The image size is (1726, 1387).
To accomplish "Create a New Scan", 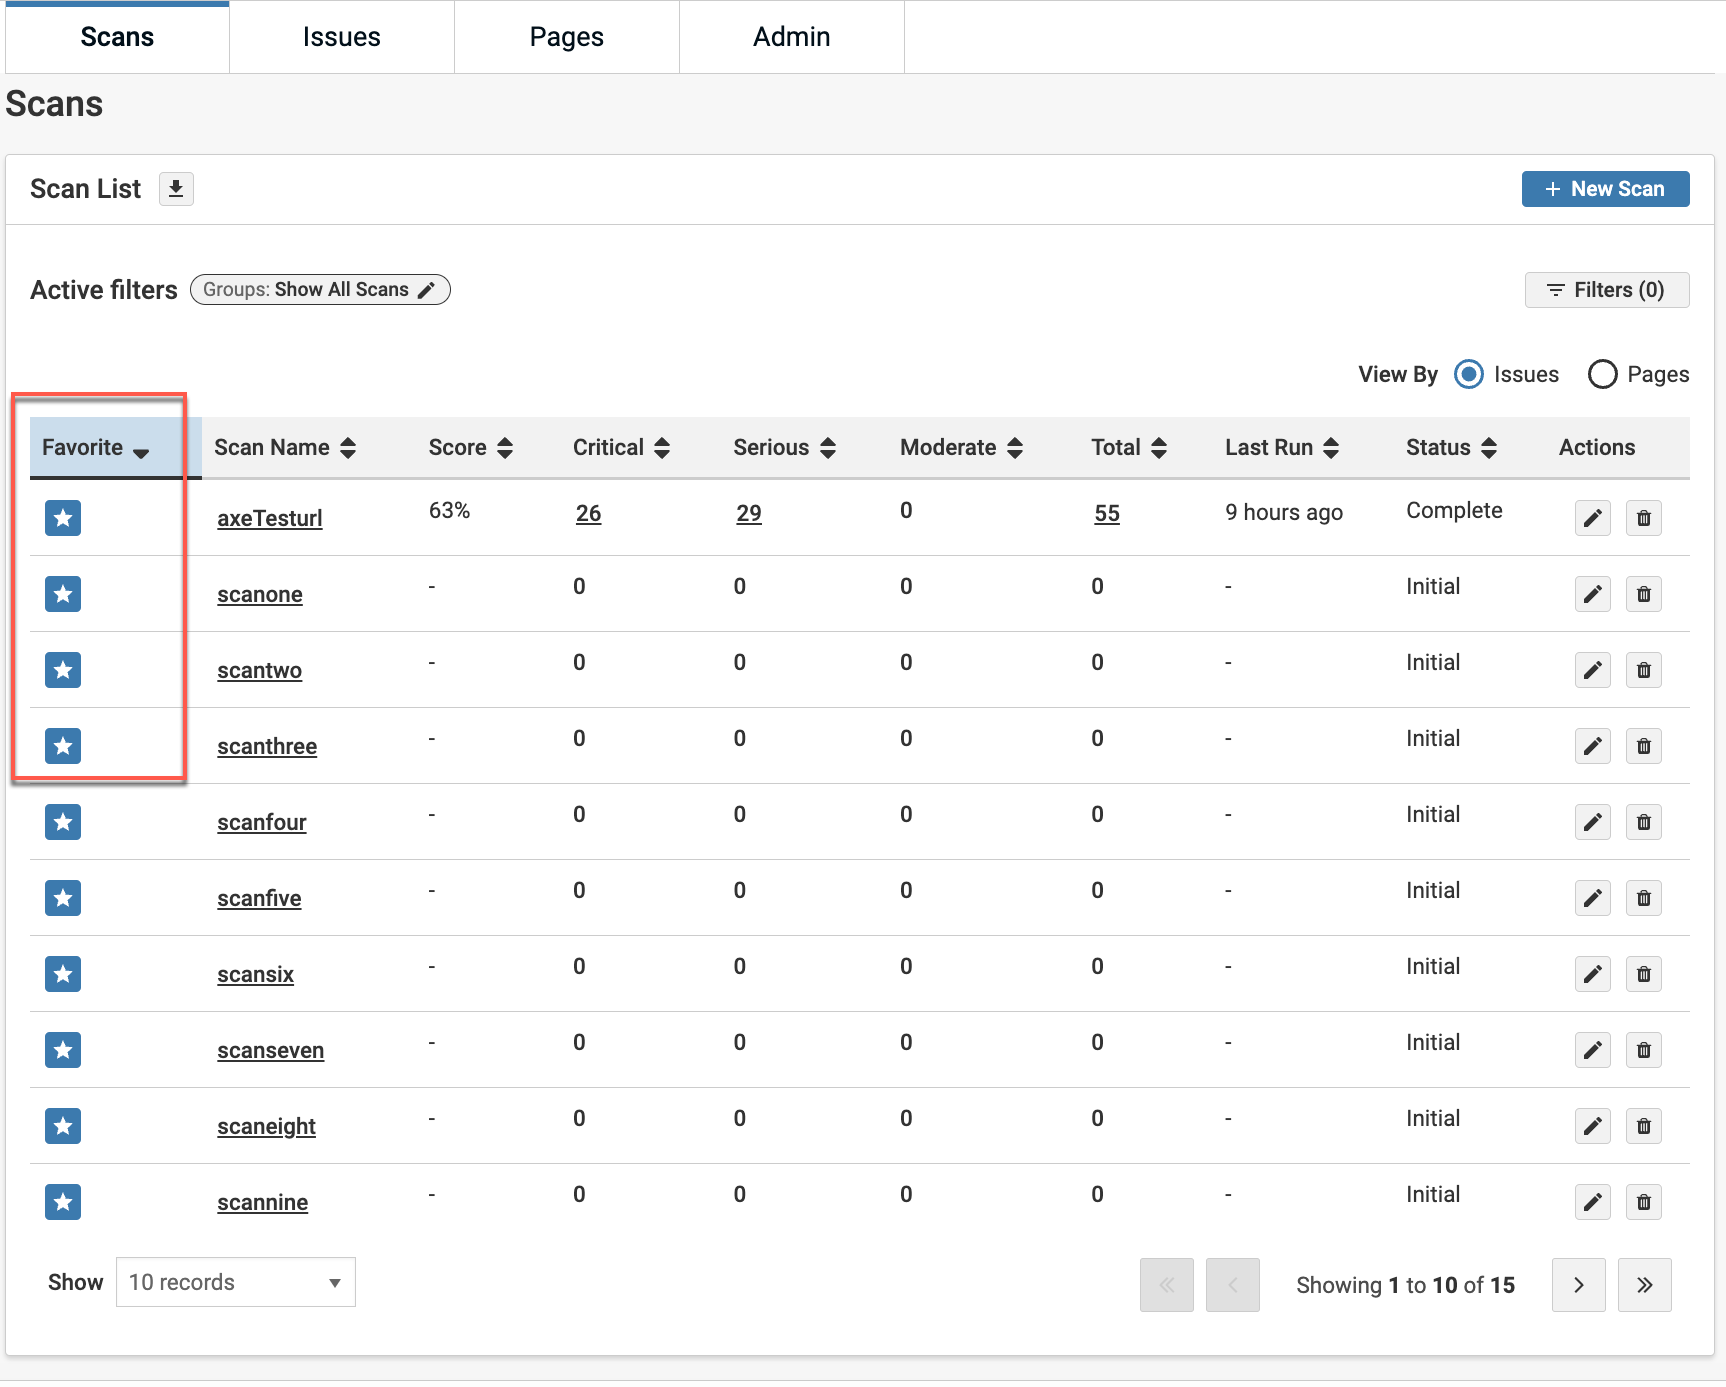I will pos(1605,189).
